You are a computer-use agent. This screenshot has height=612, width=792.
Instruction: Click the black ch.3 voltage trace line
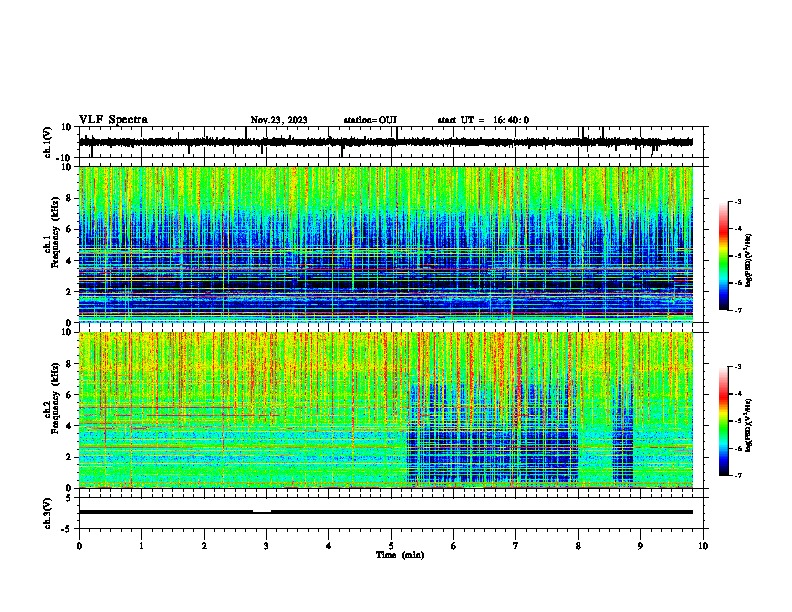click(385, 512)
